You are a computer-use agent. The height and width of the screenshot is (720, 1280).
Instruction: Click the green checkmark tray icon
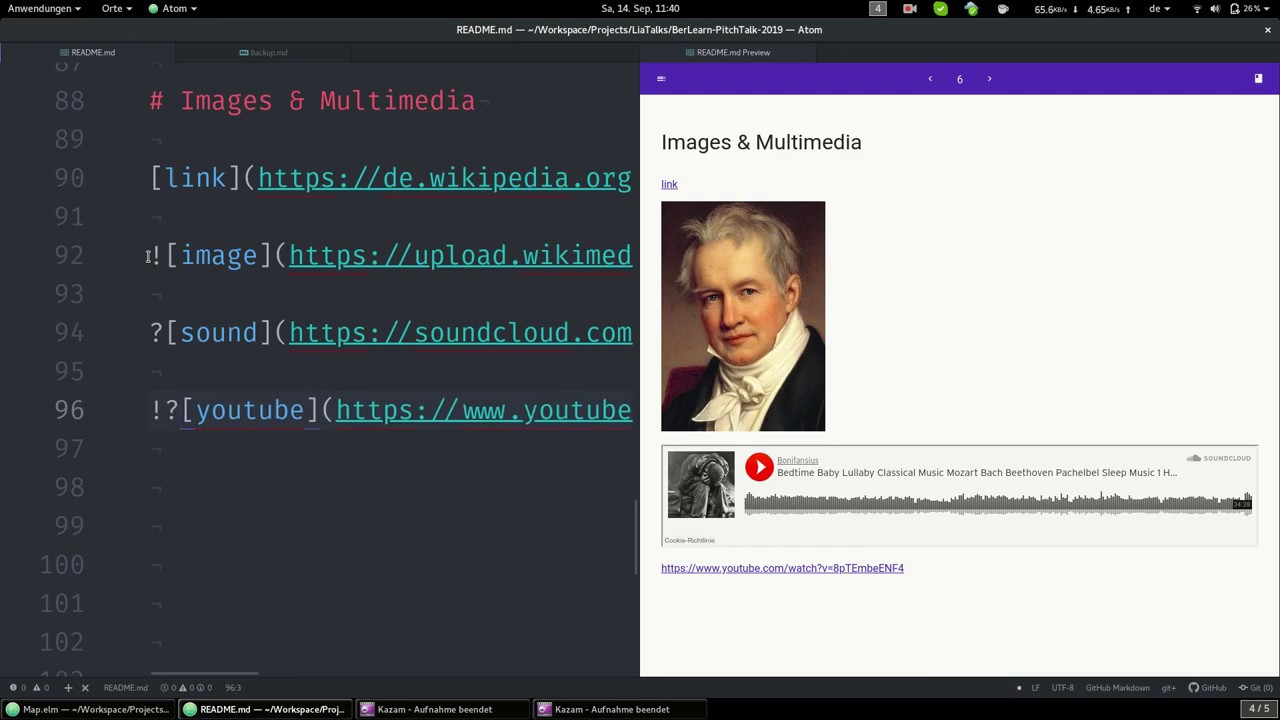941,9
